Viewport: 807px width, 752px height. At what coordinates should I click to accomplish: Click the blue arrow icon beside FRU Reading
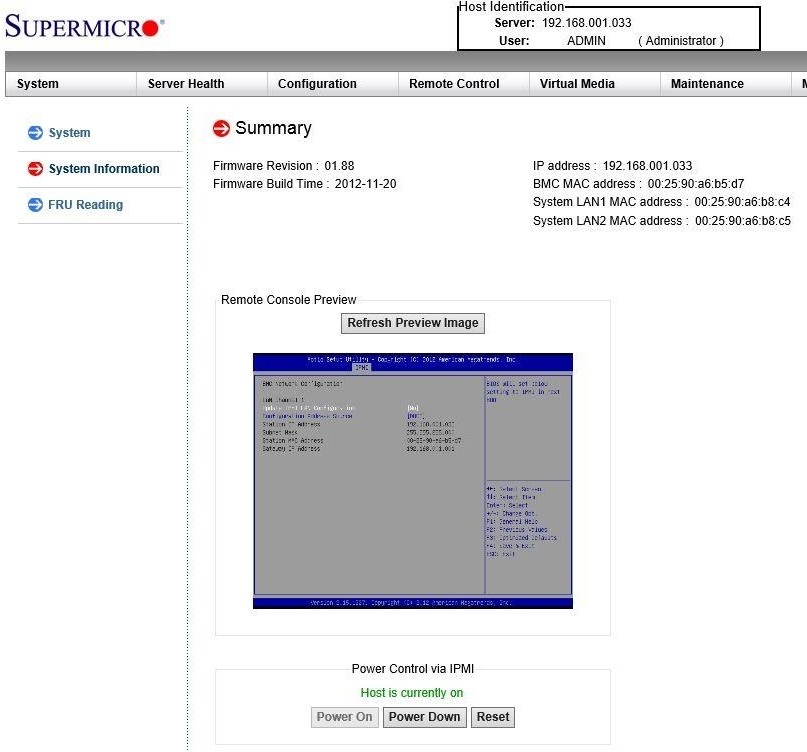36,204
